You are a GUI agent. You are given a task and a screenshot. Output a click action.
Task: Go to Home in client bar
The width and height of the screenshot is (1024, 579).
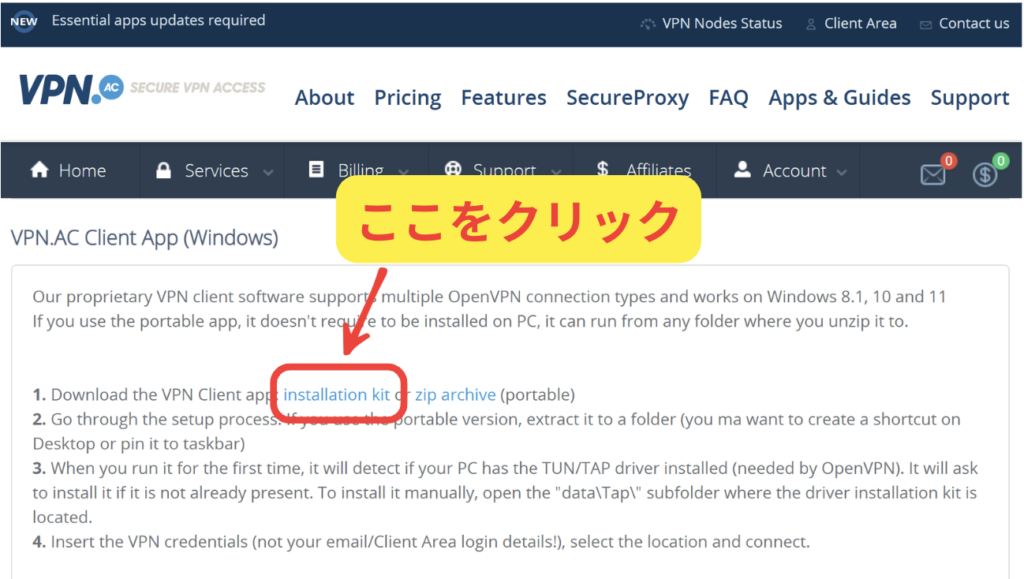pyautogui.click(x=82, y=171)
